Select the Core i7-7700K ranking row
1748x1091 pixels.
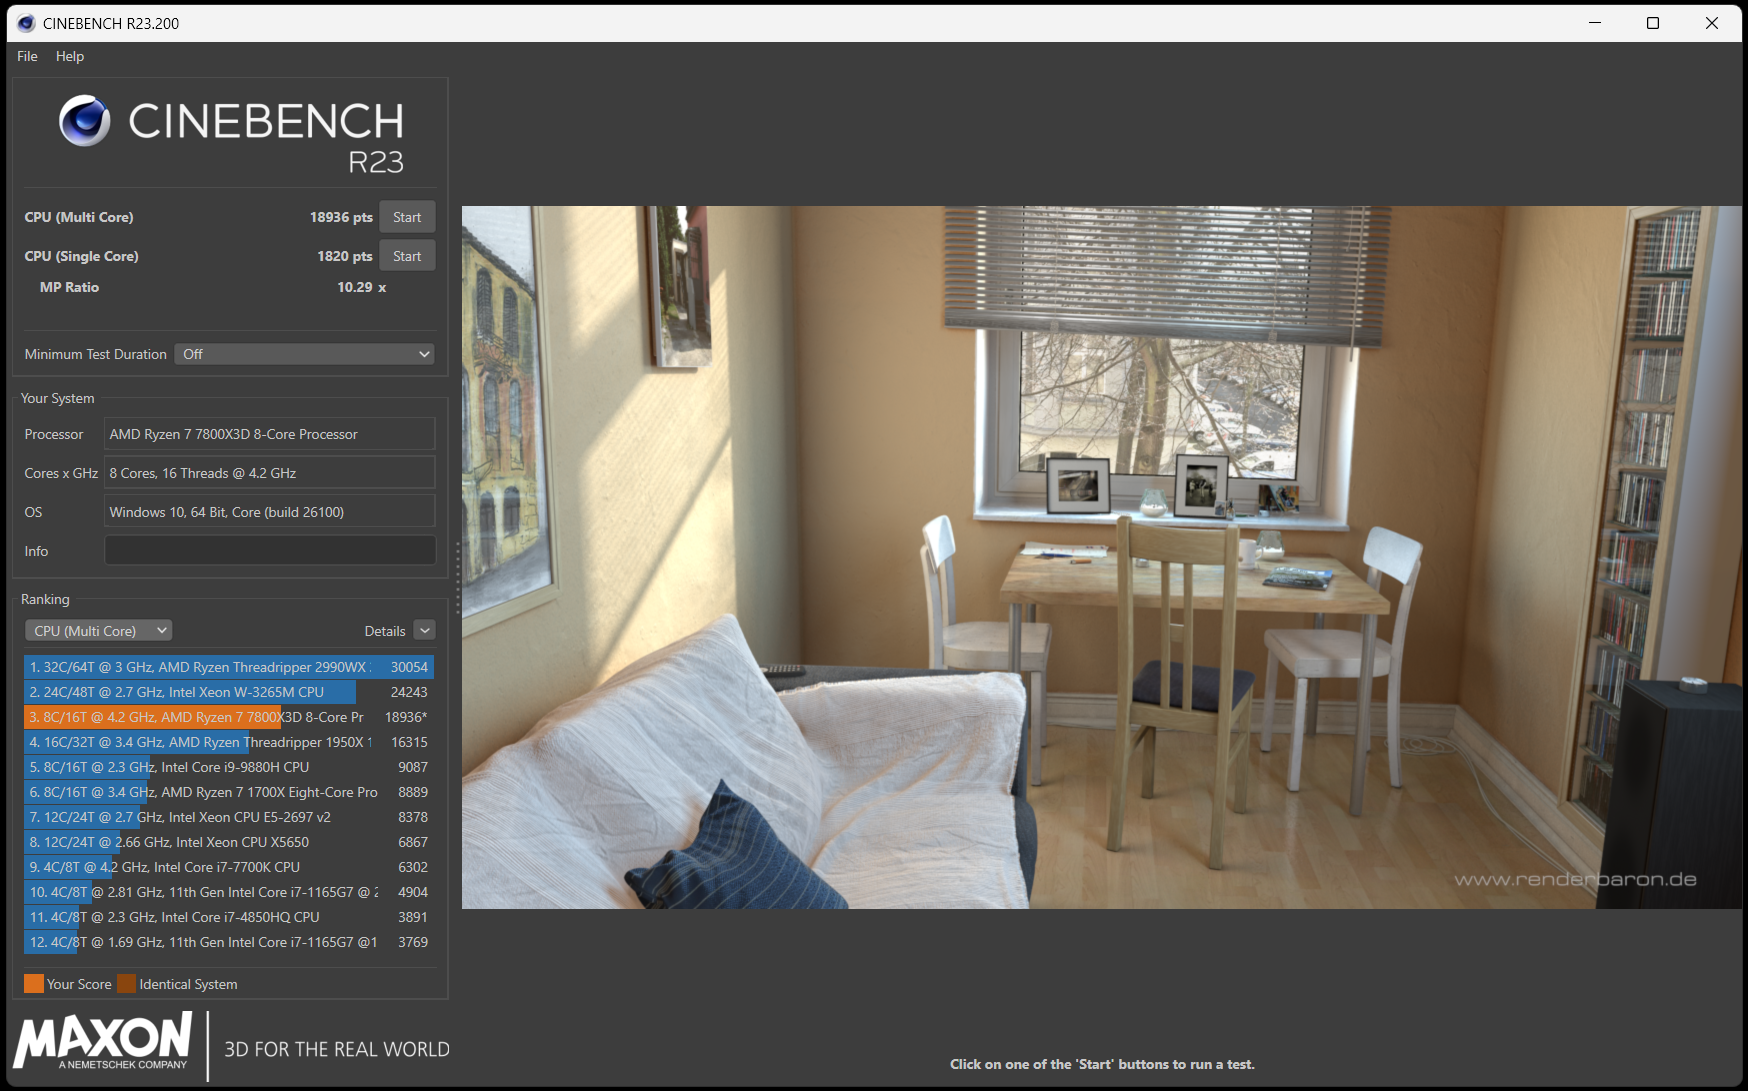(x=229, y=867)
